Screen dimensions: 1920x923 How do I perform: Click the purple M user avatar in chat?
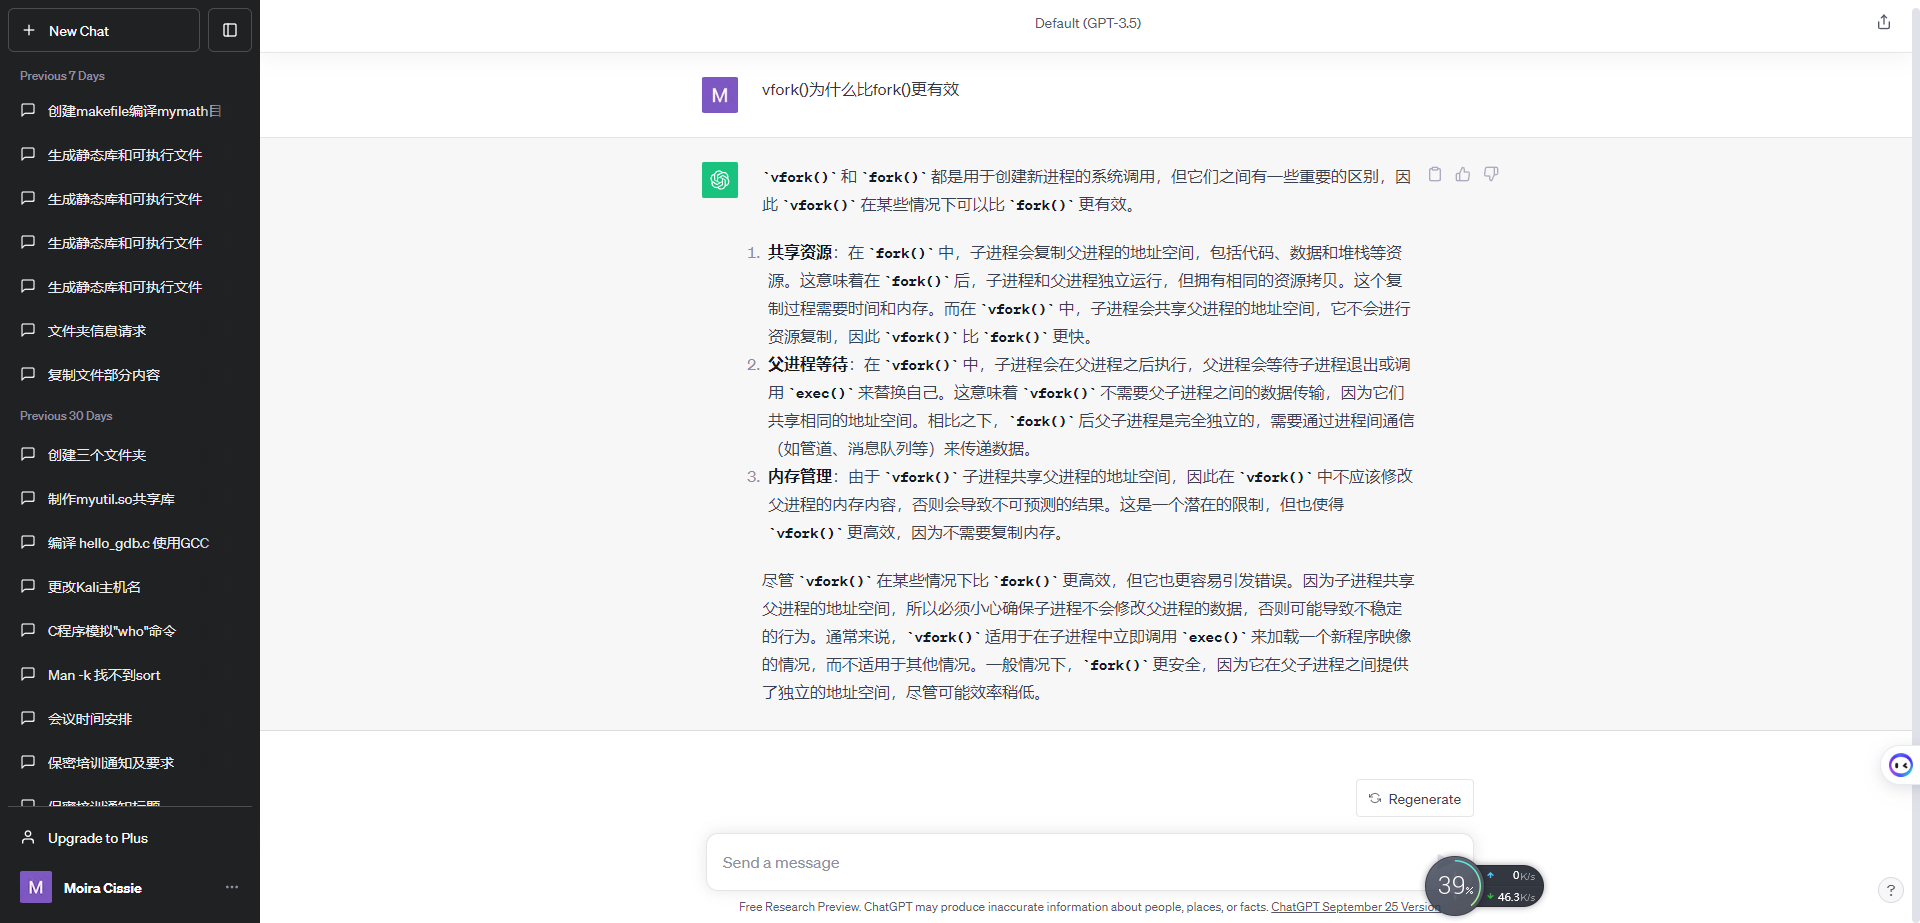pyautogui.click(x=720, y=95)
